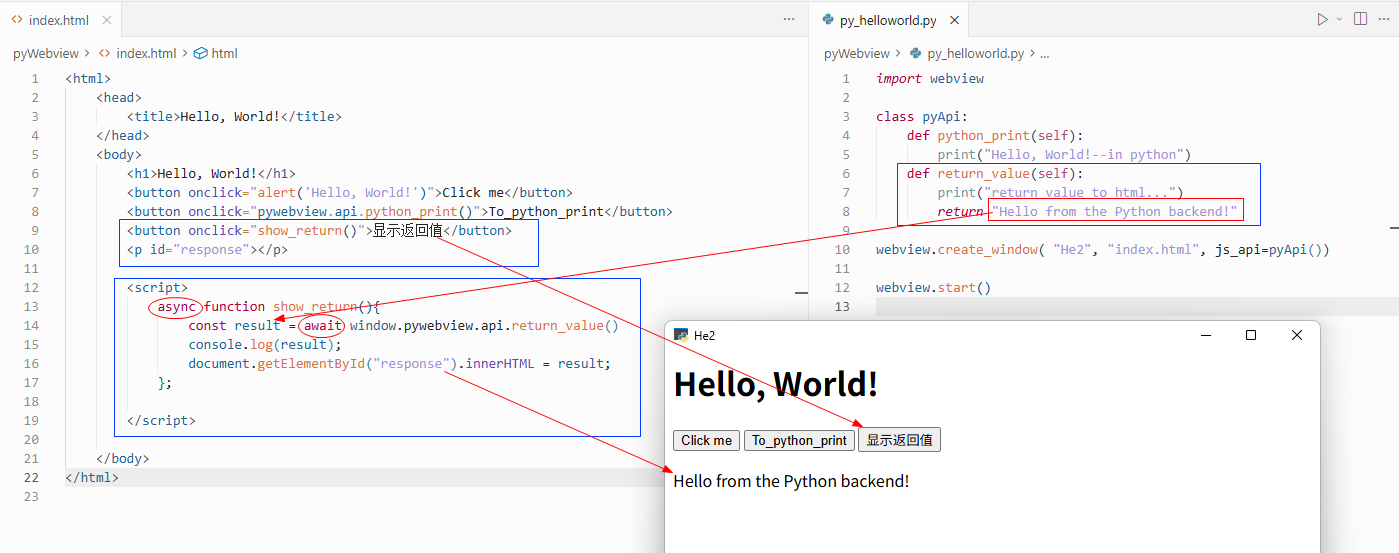Open the py_helloworld.py editor tab
This screenshot has width=1399, height=553.
(887, 19)
